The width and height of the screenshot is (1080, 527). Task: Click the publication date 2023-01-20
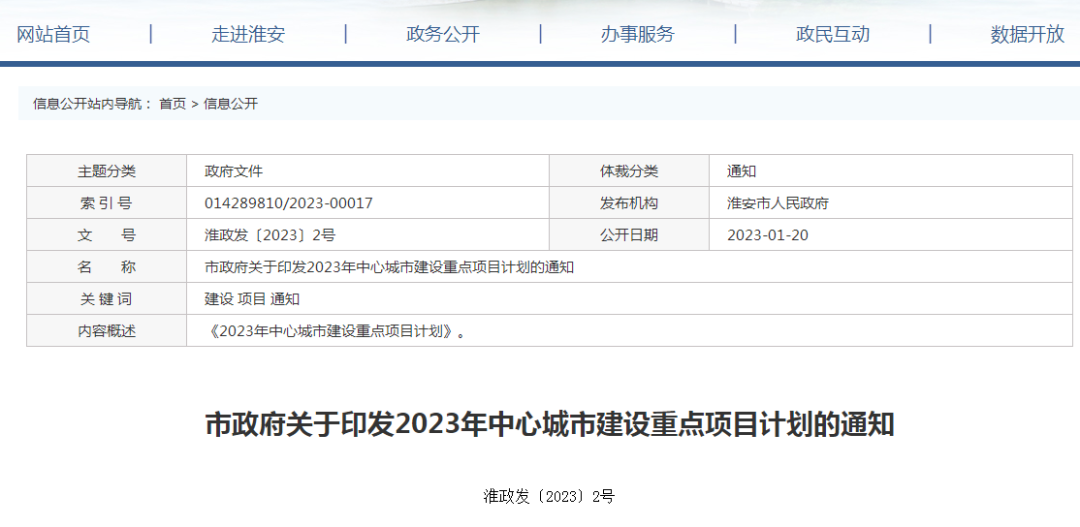tap(767, 235)
